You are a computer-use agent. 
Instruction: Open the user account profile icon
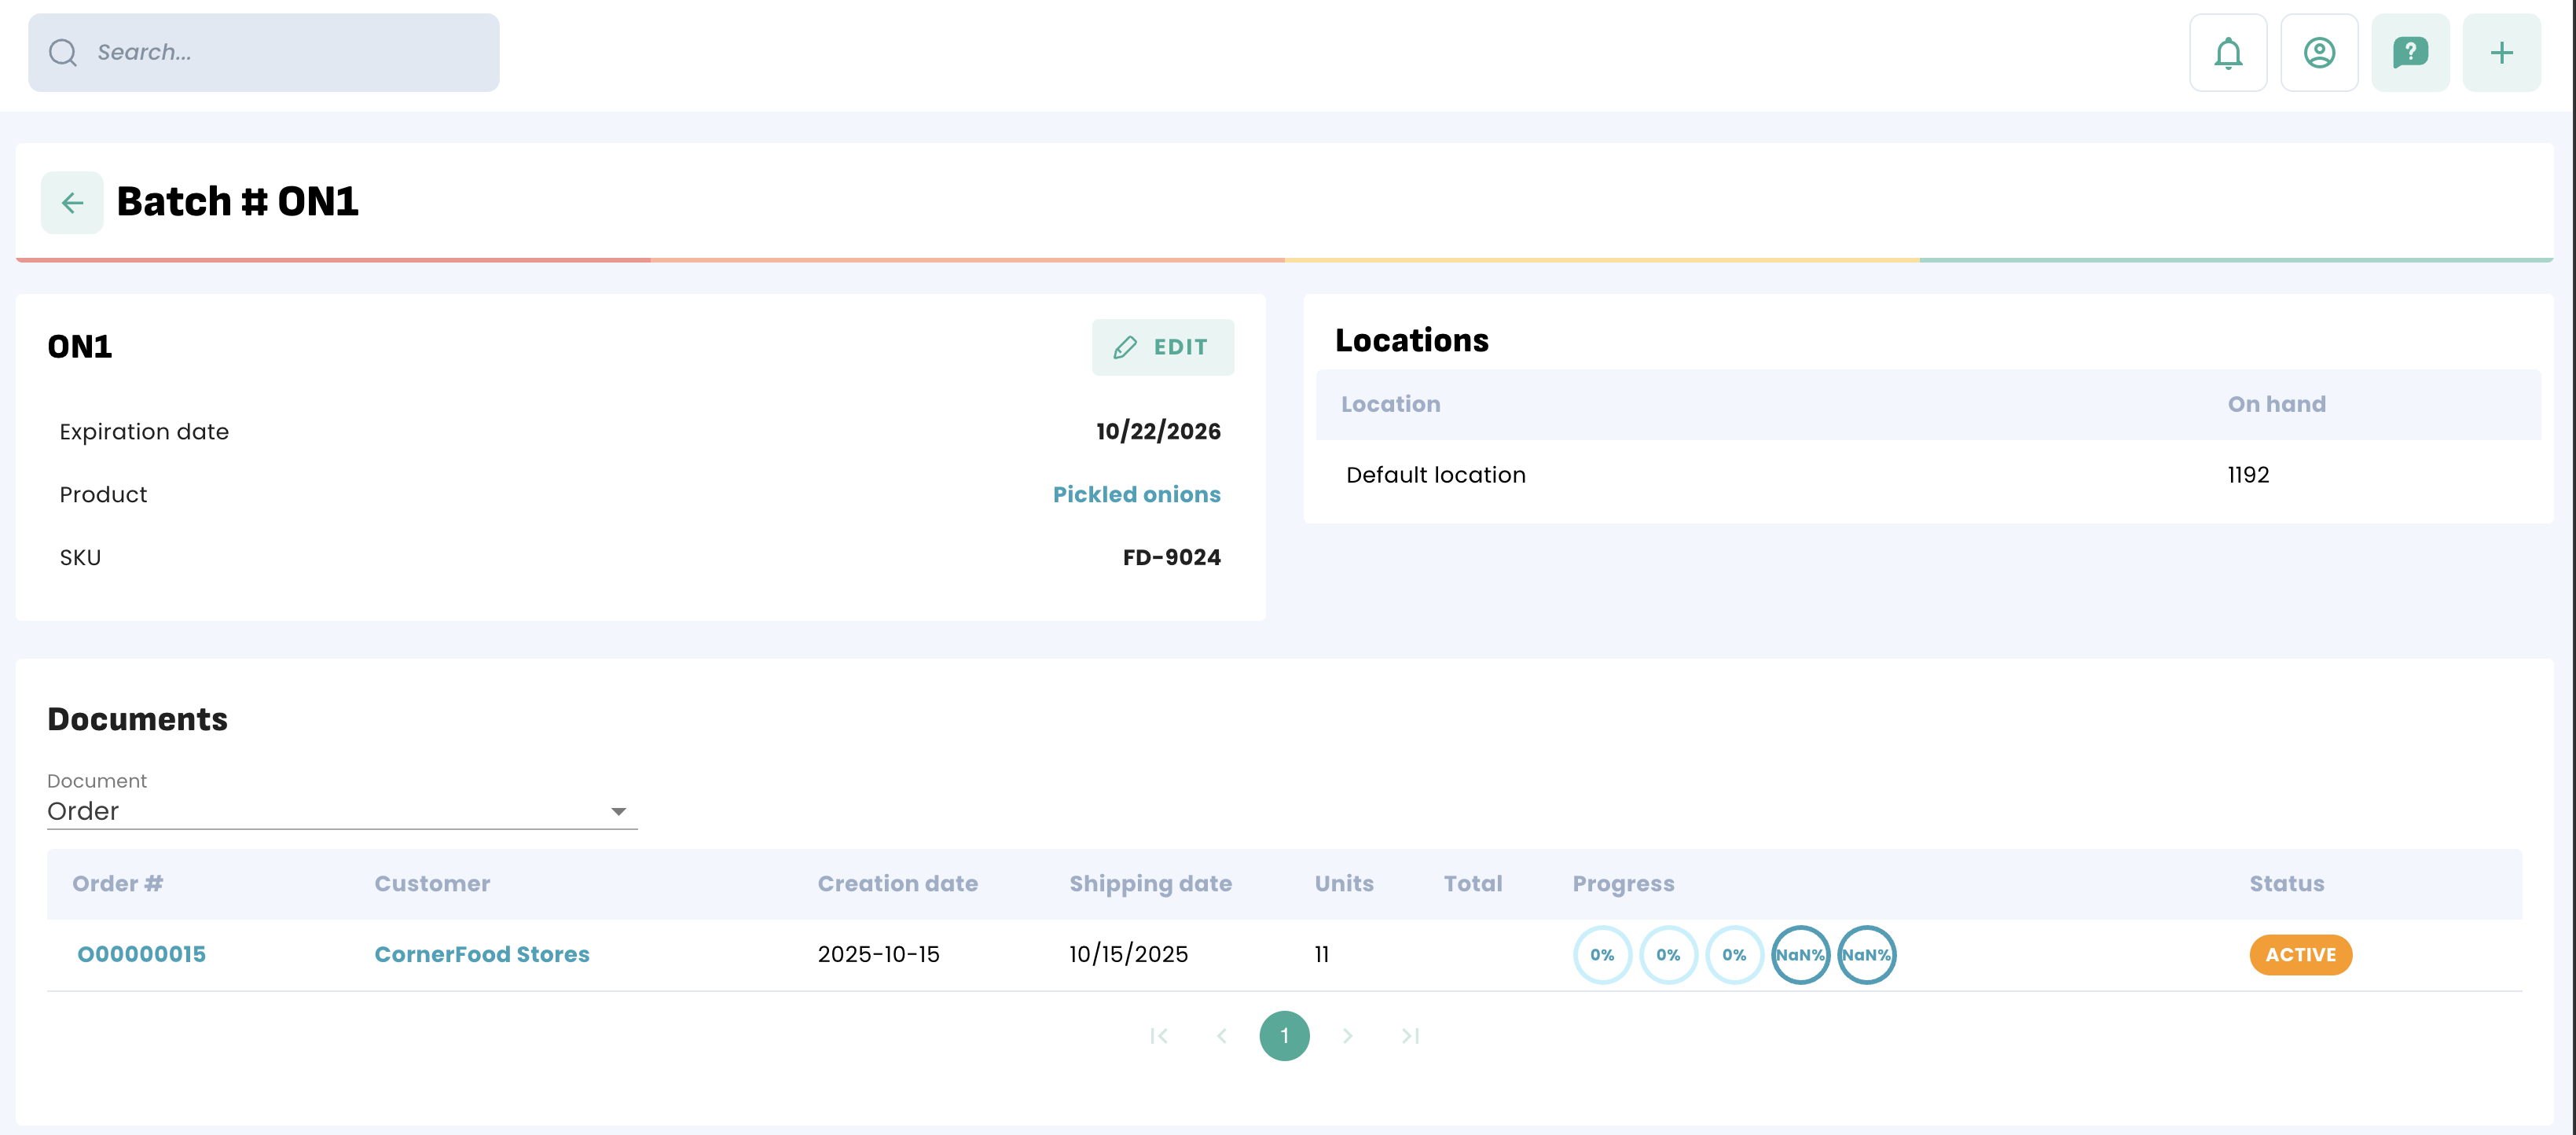click(2318, 53)
